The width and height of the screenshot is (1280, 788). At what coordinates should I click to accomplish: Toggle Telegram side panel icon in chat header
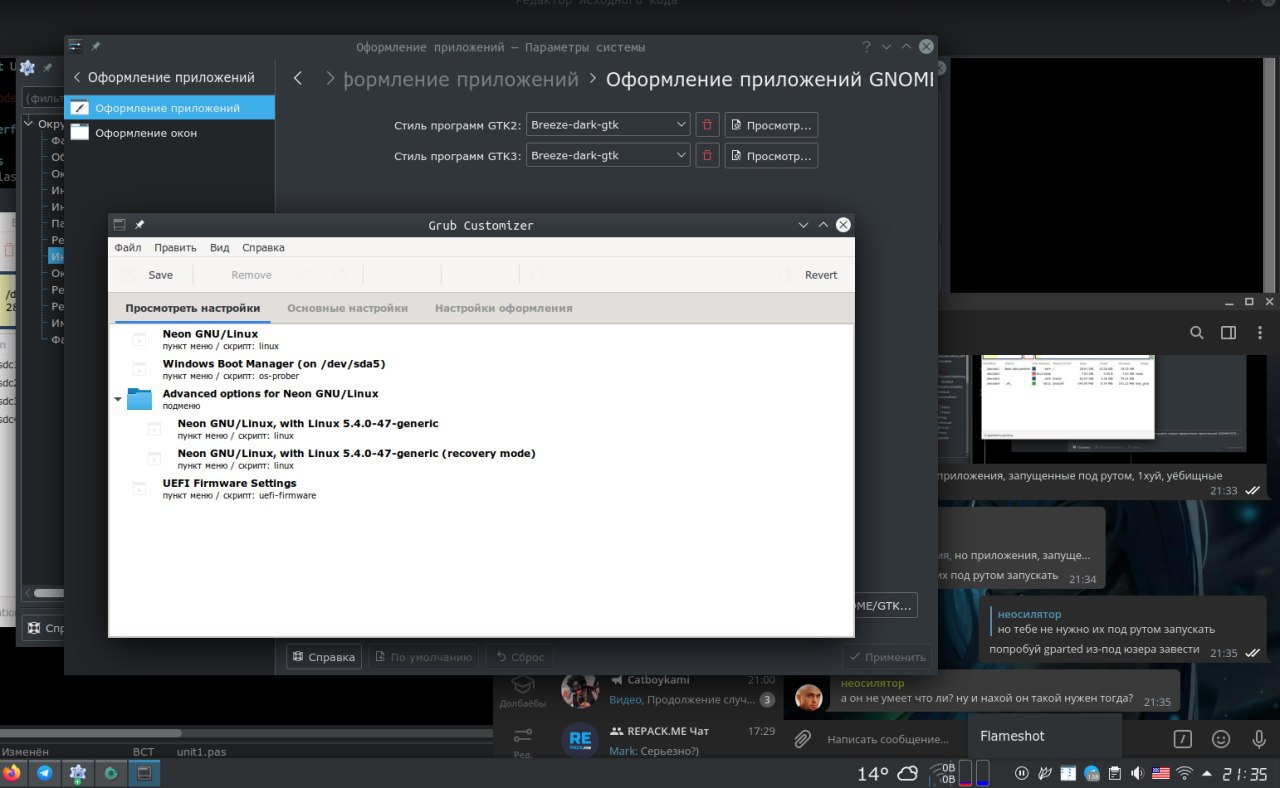(1228, 333)
